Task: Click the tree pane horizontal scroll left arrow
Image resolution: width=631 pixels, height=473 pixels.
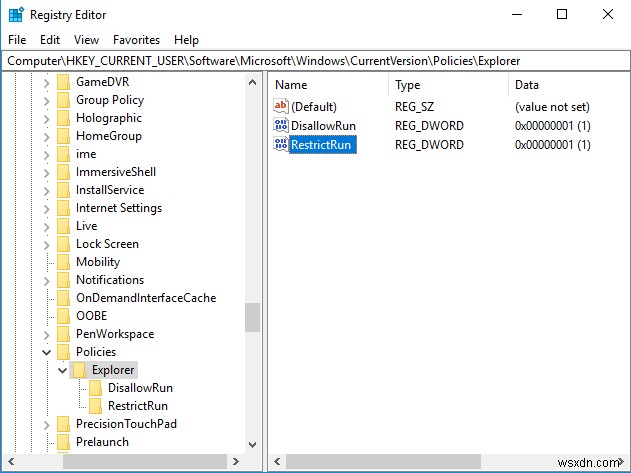Action: pos(11,461)
